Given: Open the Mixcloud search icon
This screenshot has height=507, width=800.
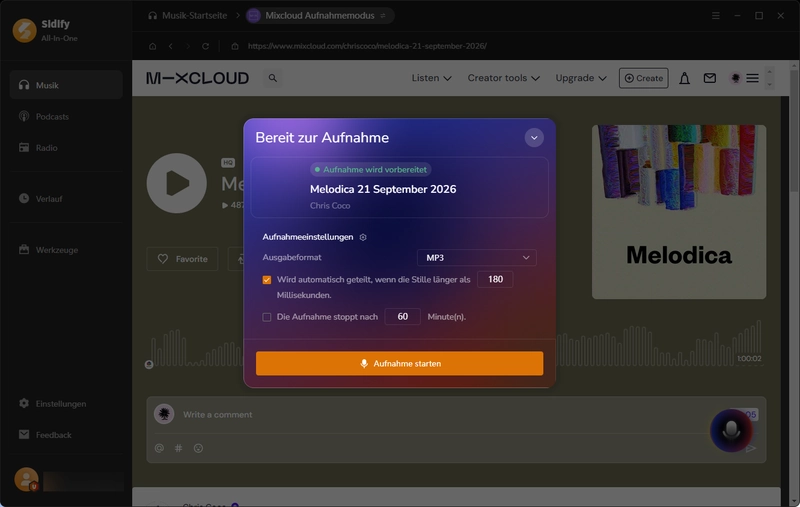Looking at the screenshot, I should click(272, 78).
